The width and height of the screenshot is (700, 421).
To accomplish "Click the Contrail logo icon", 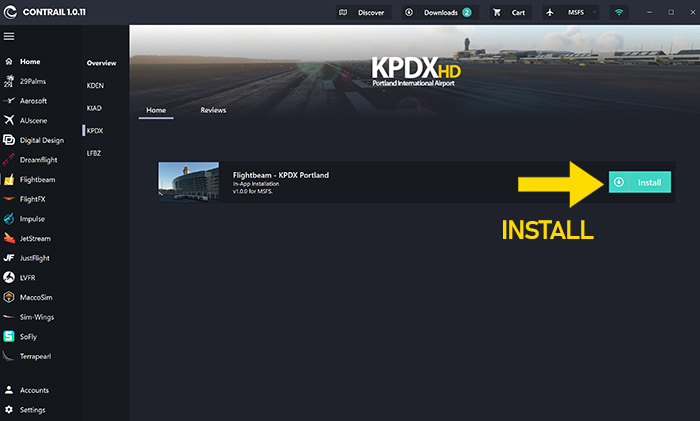I will (x=10, y=12).
